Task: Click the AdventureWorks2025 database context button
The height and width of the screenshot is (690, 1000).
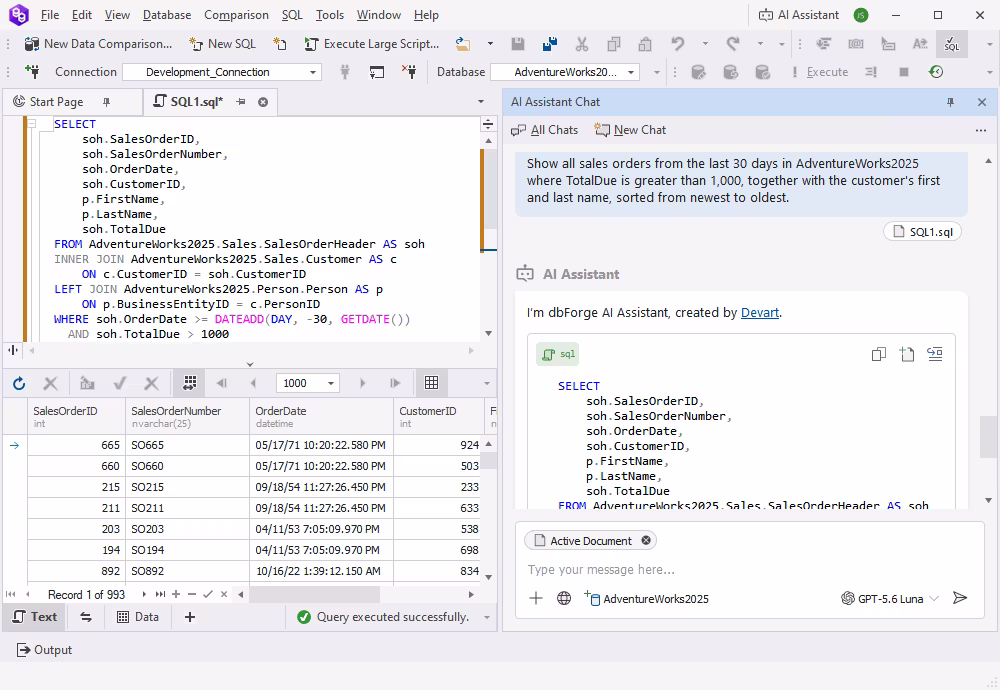Action: click(646, 598)
